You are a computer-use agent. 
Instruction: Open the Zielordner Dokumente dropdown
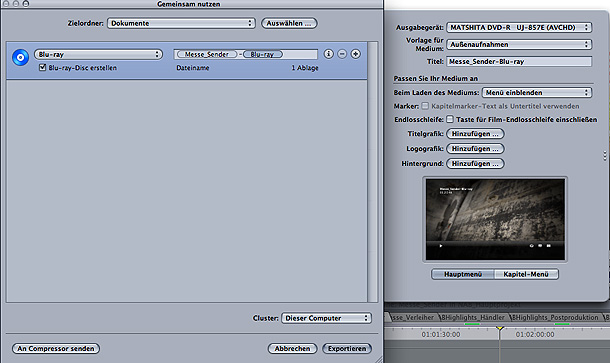181,23
